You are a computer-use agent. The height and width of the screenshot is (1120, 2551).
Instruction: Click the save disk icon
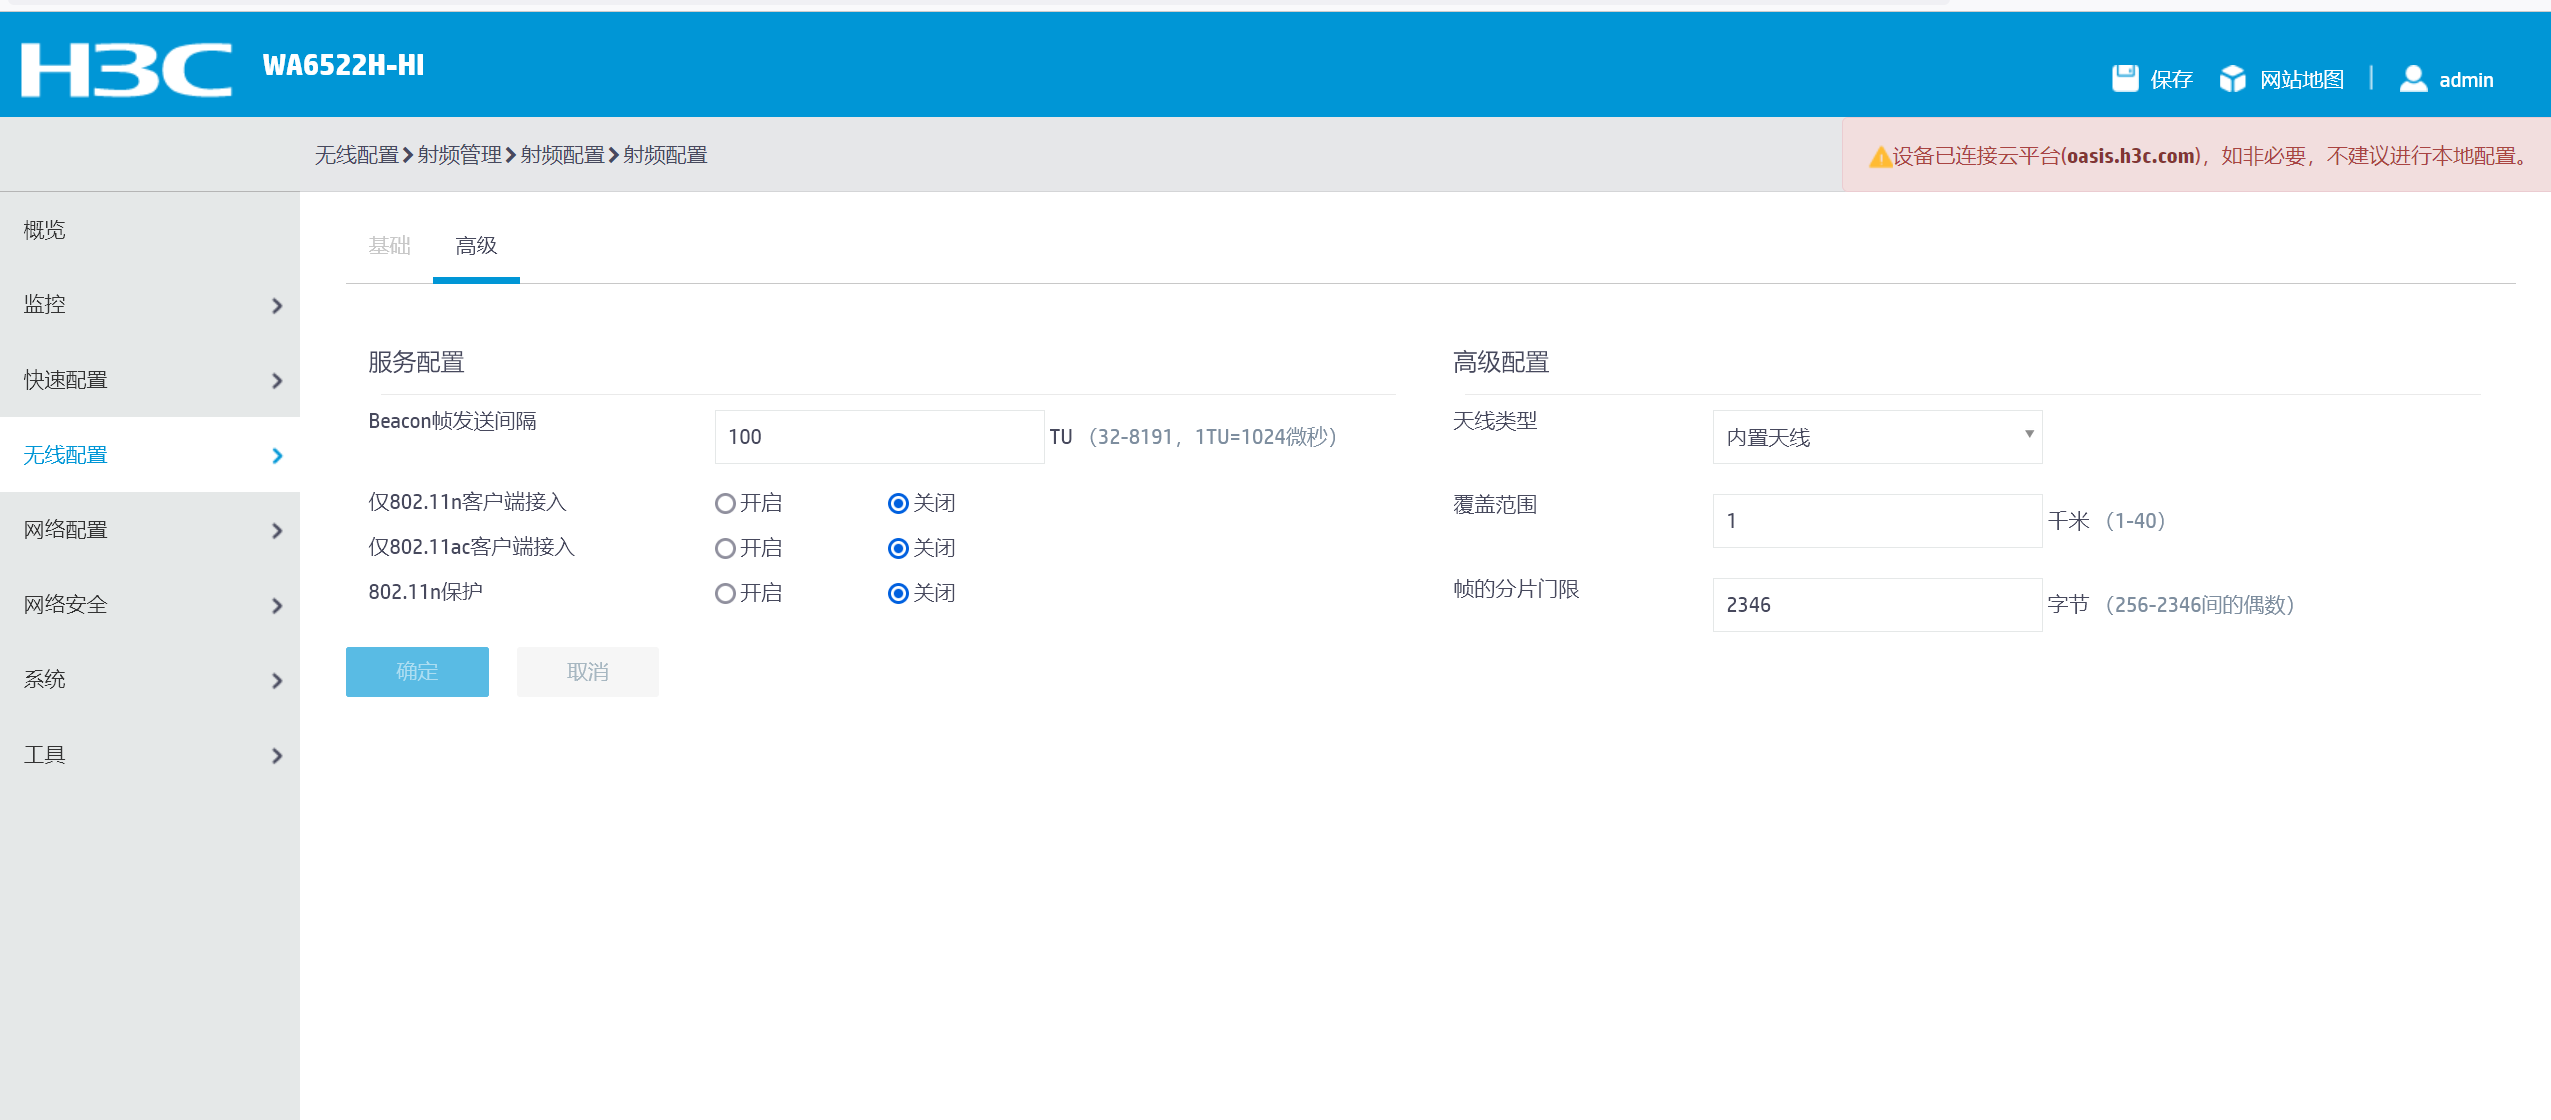pos(2124,78)
